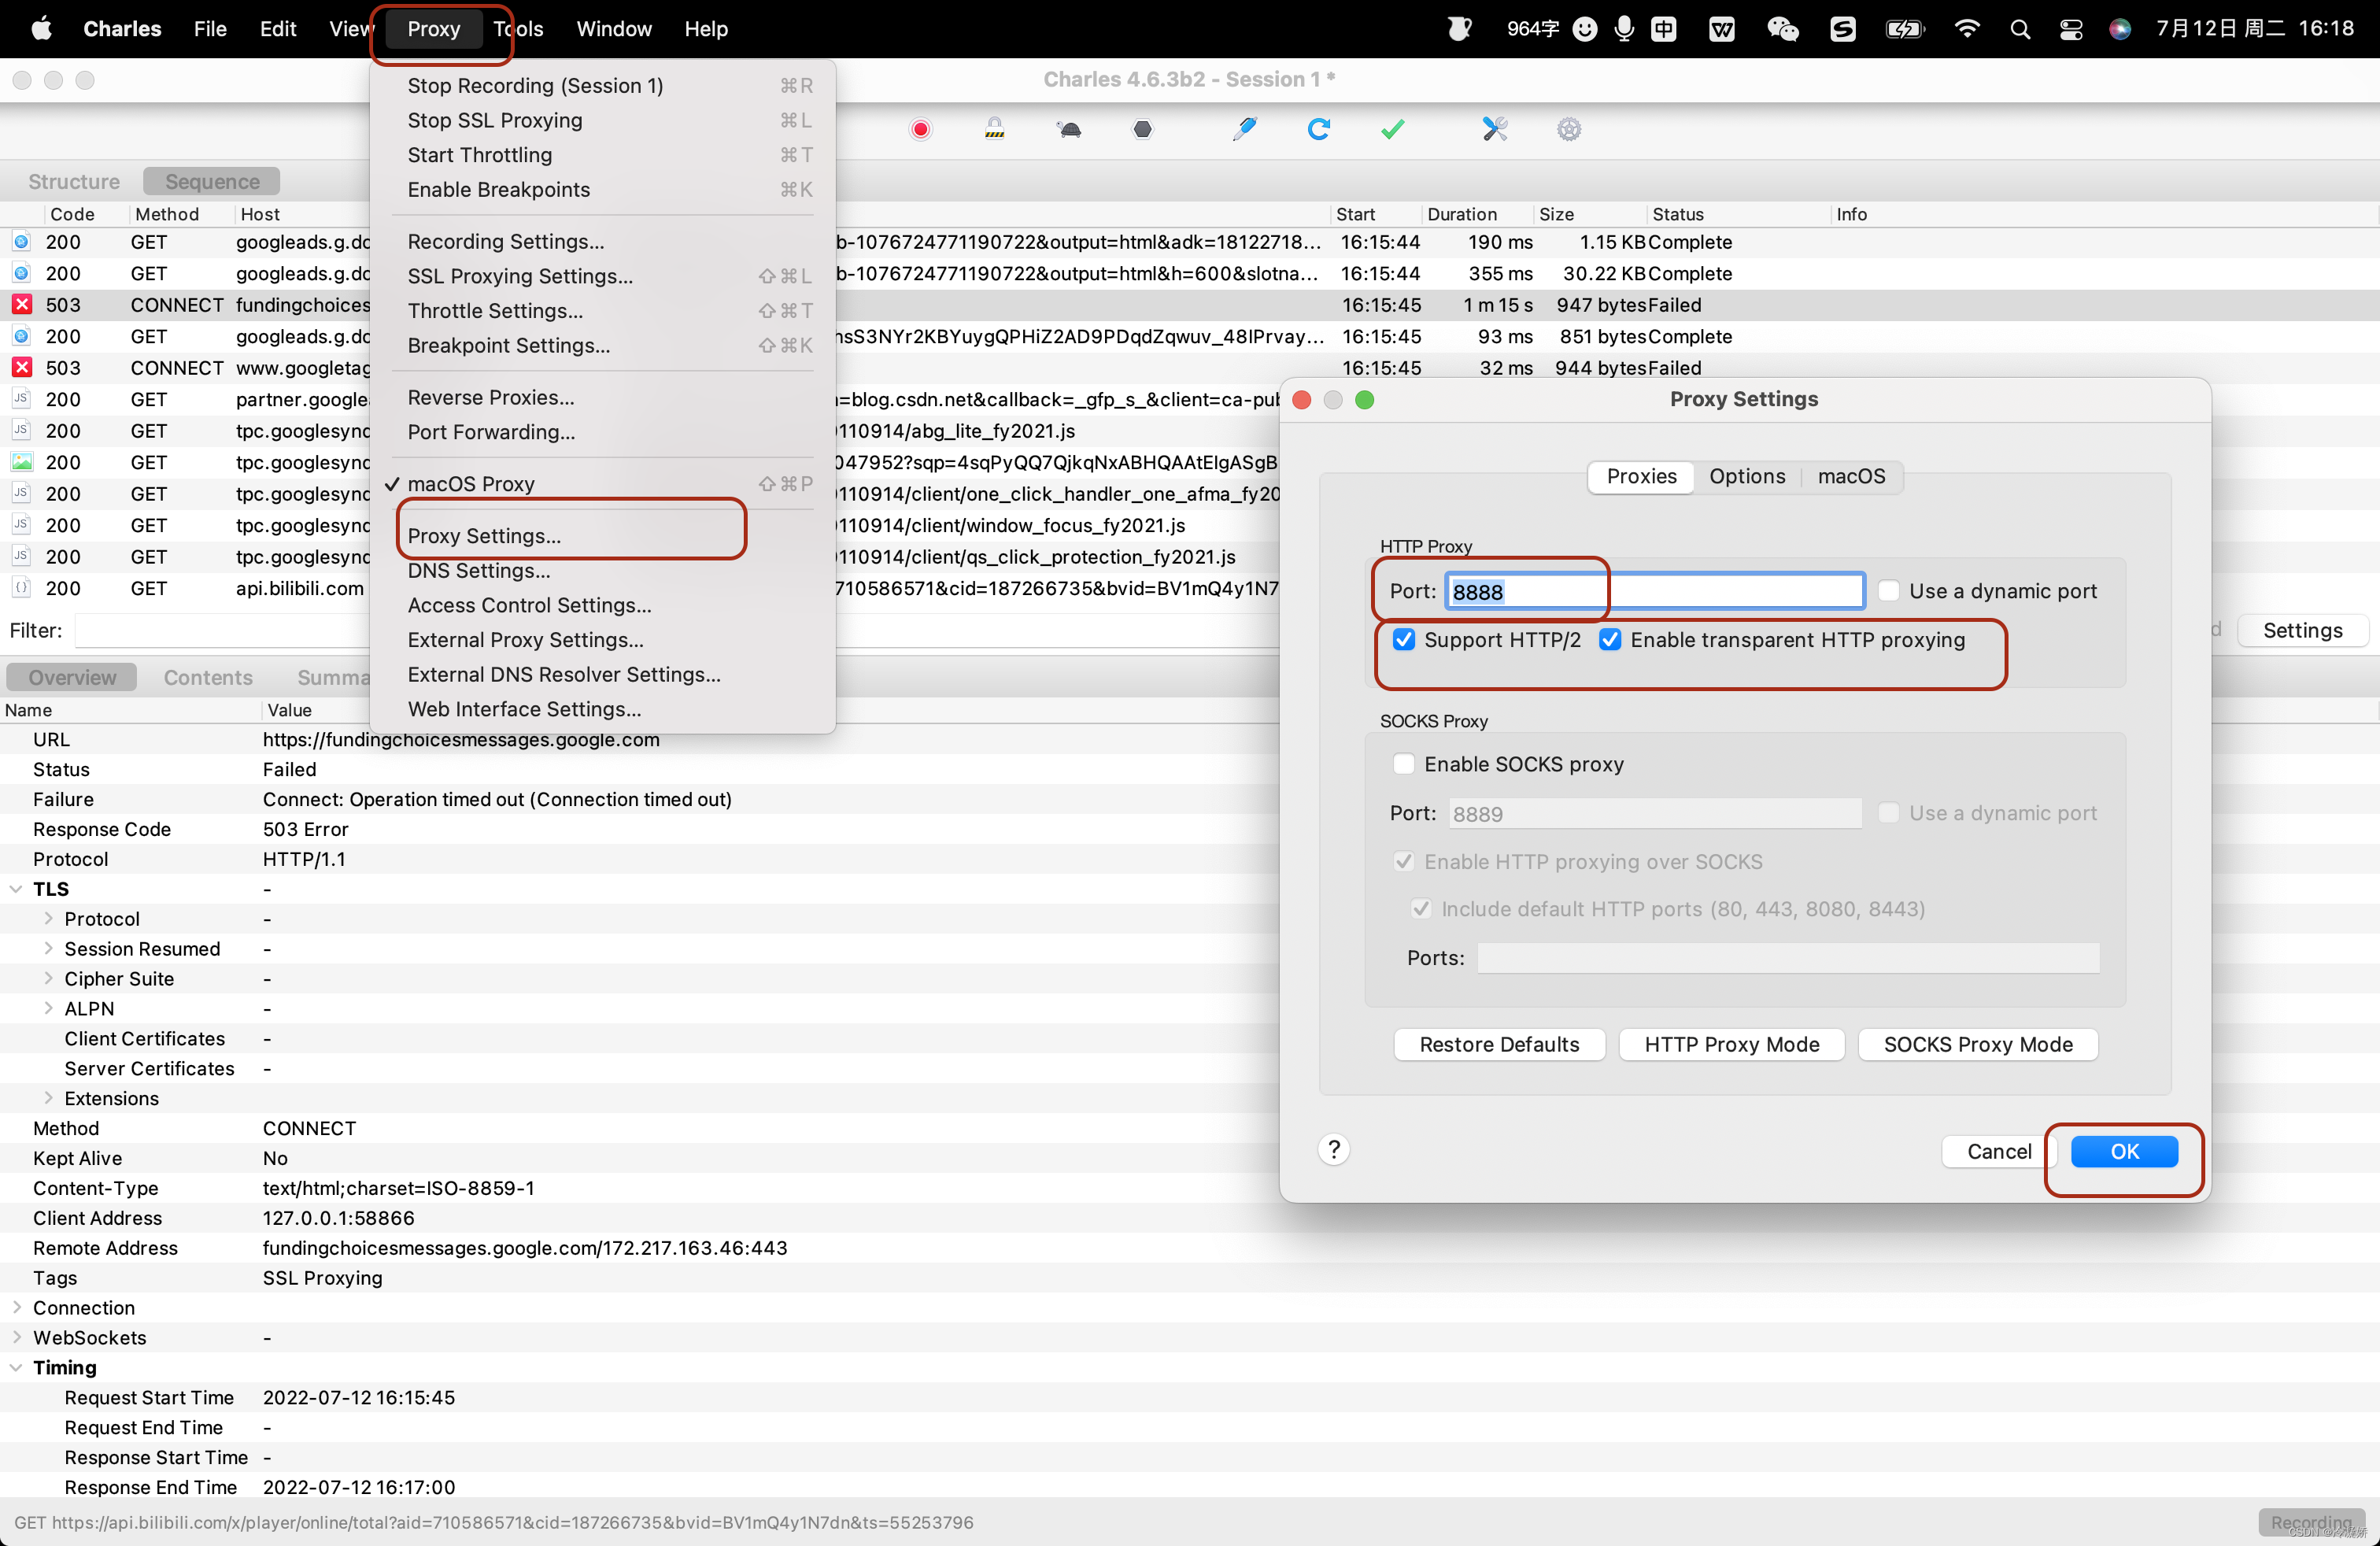This screenshot has width=2380, height=1546.
Task: Collapse the Timing section
Action: click(x=16, y=1368)
